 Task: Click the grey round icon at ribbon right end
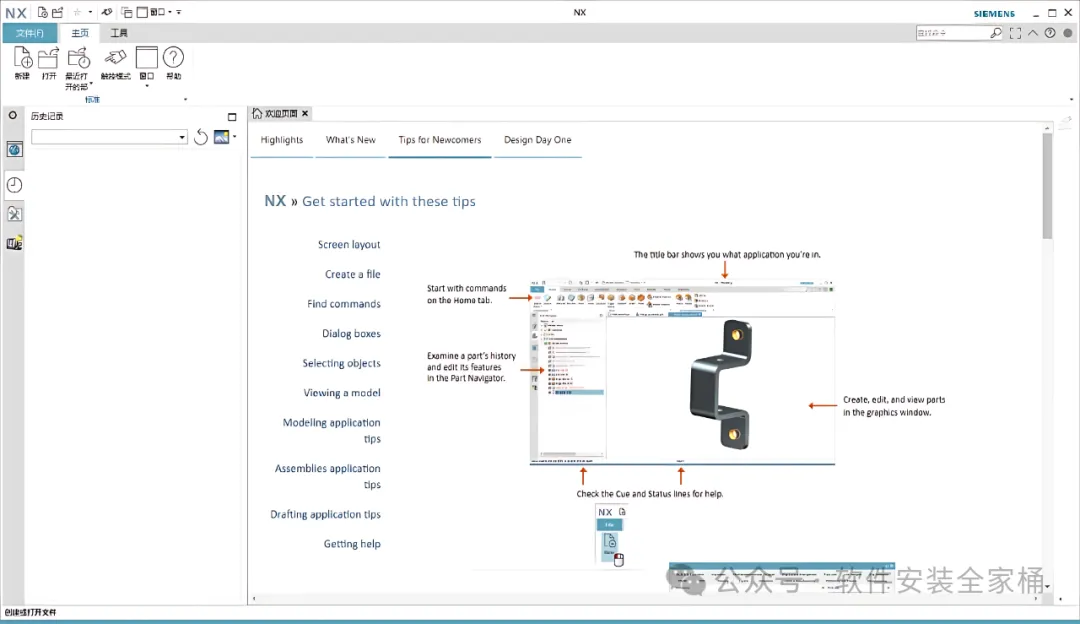[x=1068, y=33]
